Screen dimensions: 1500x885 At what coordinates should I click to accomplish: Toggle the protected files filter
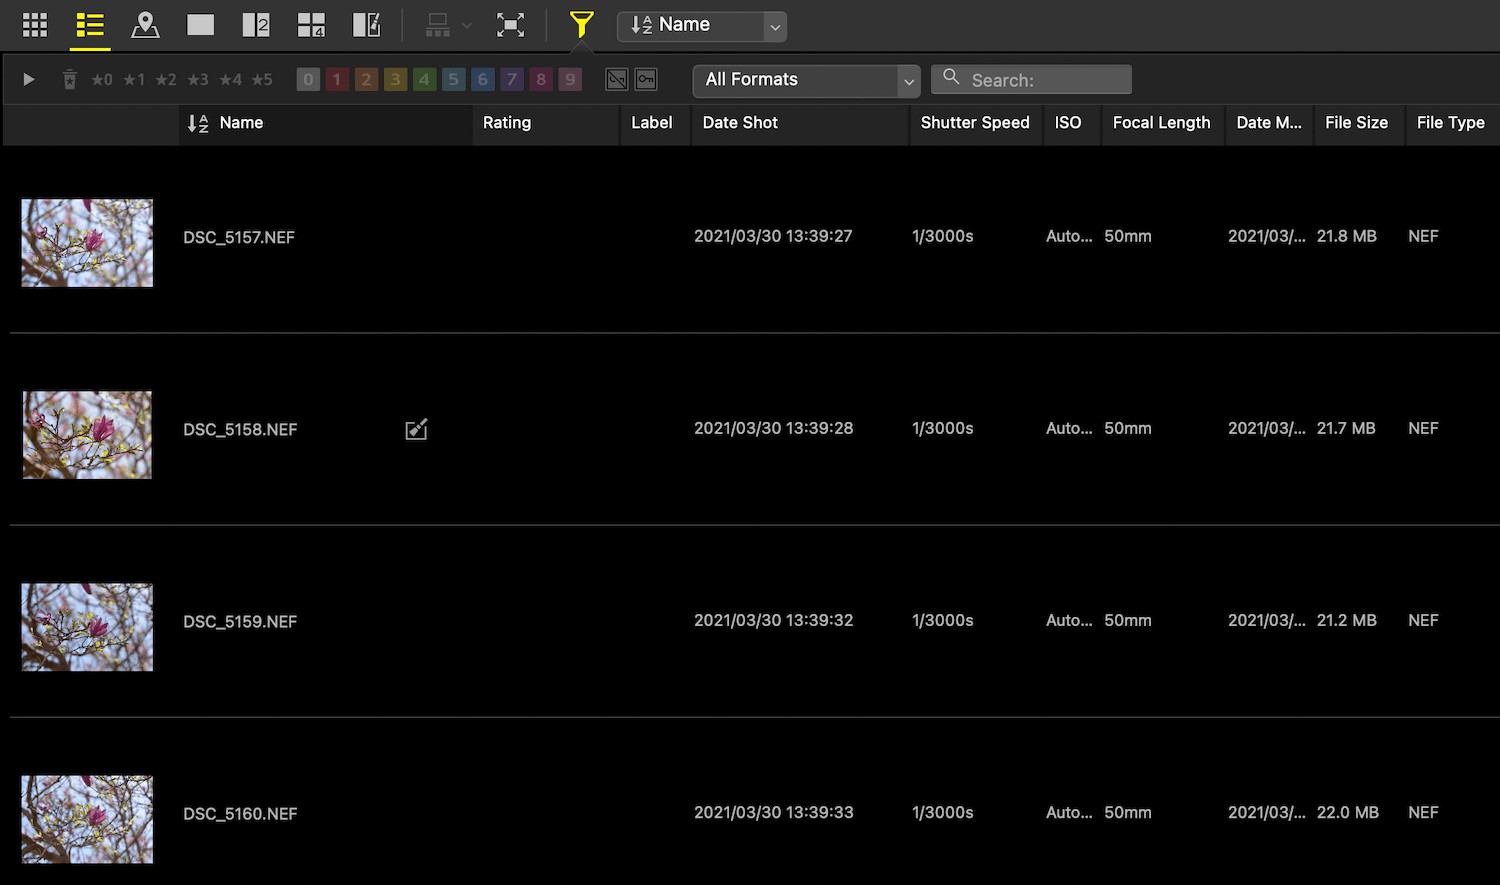645,78
